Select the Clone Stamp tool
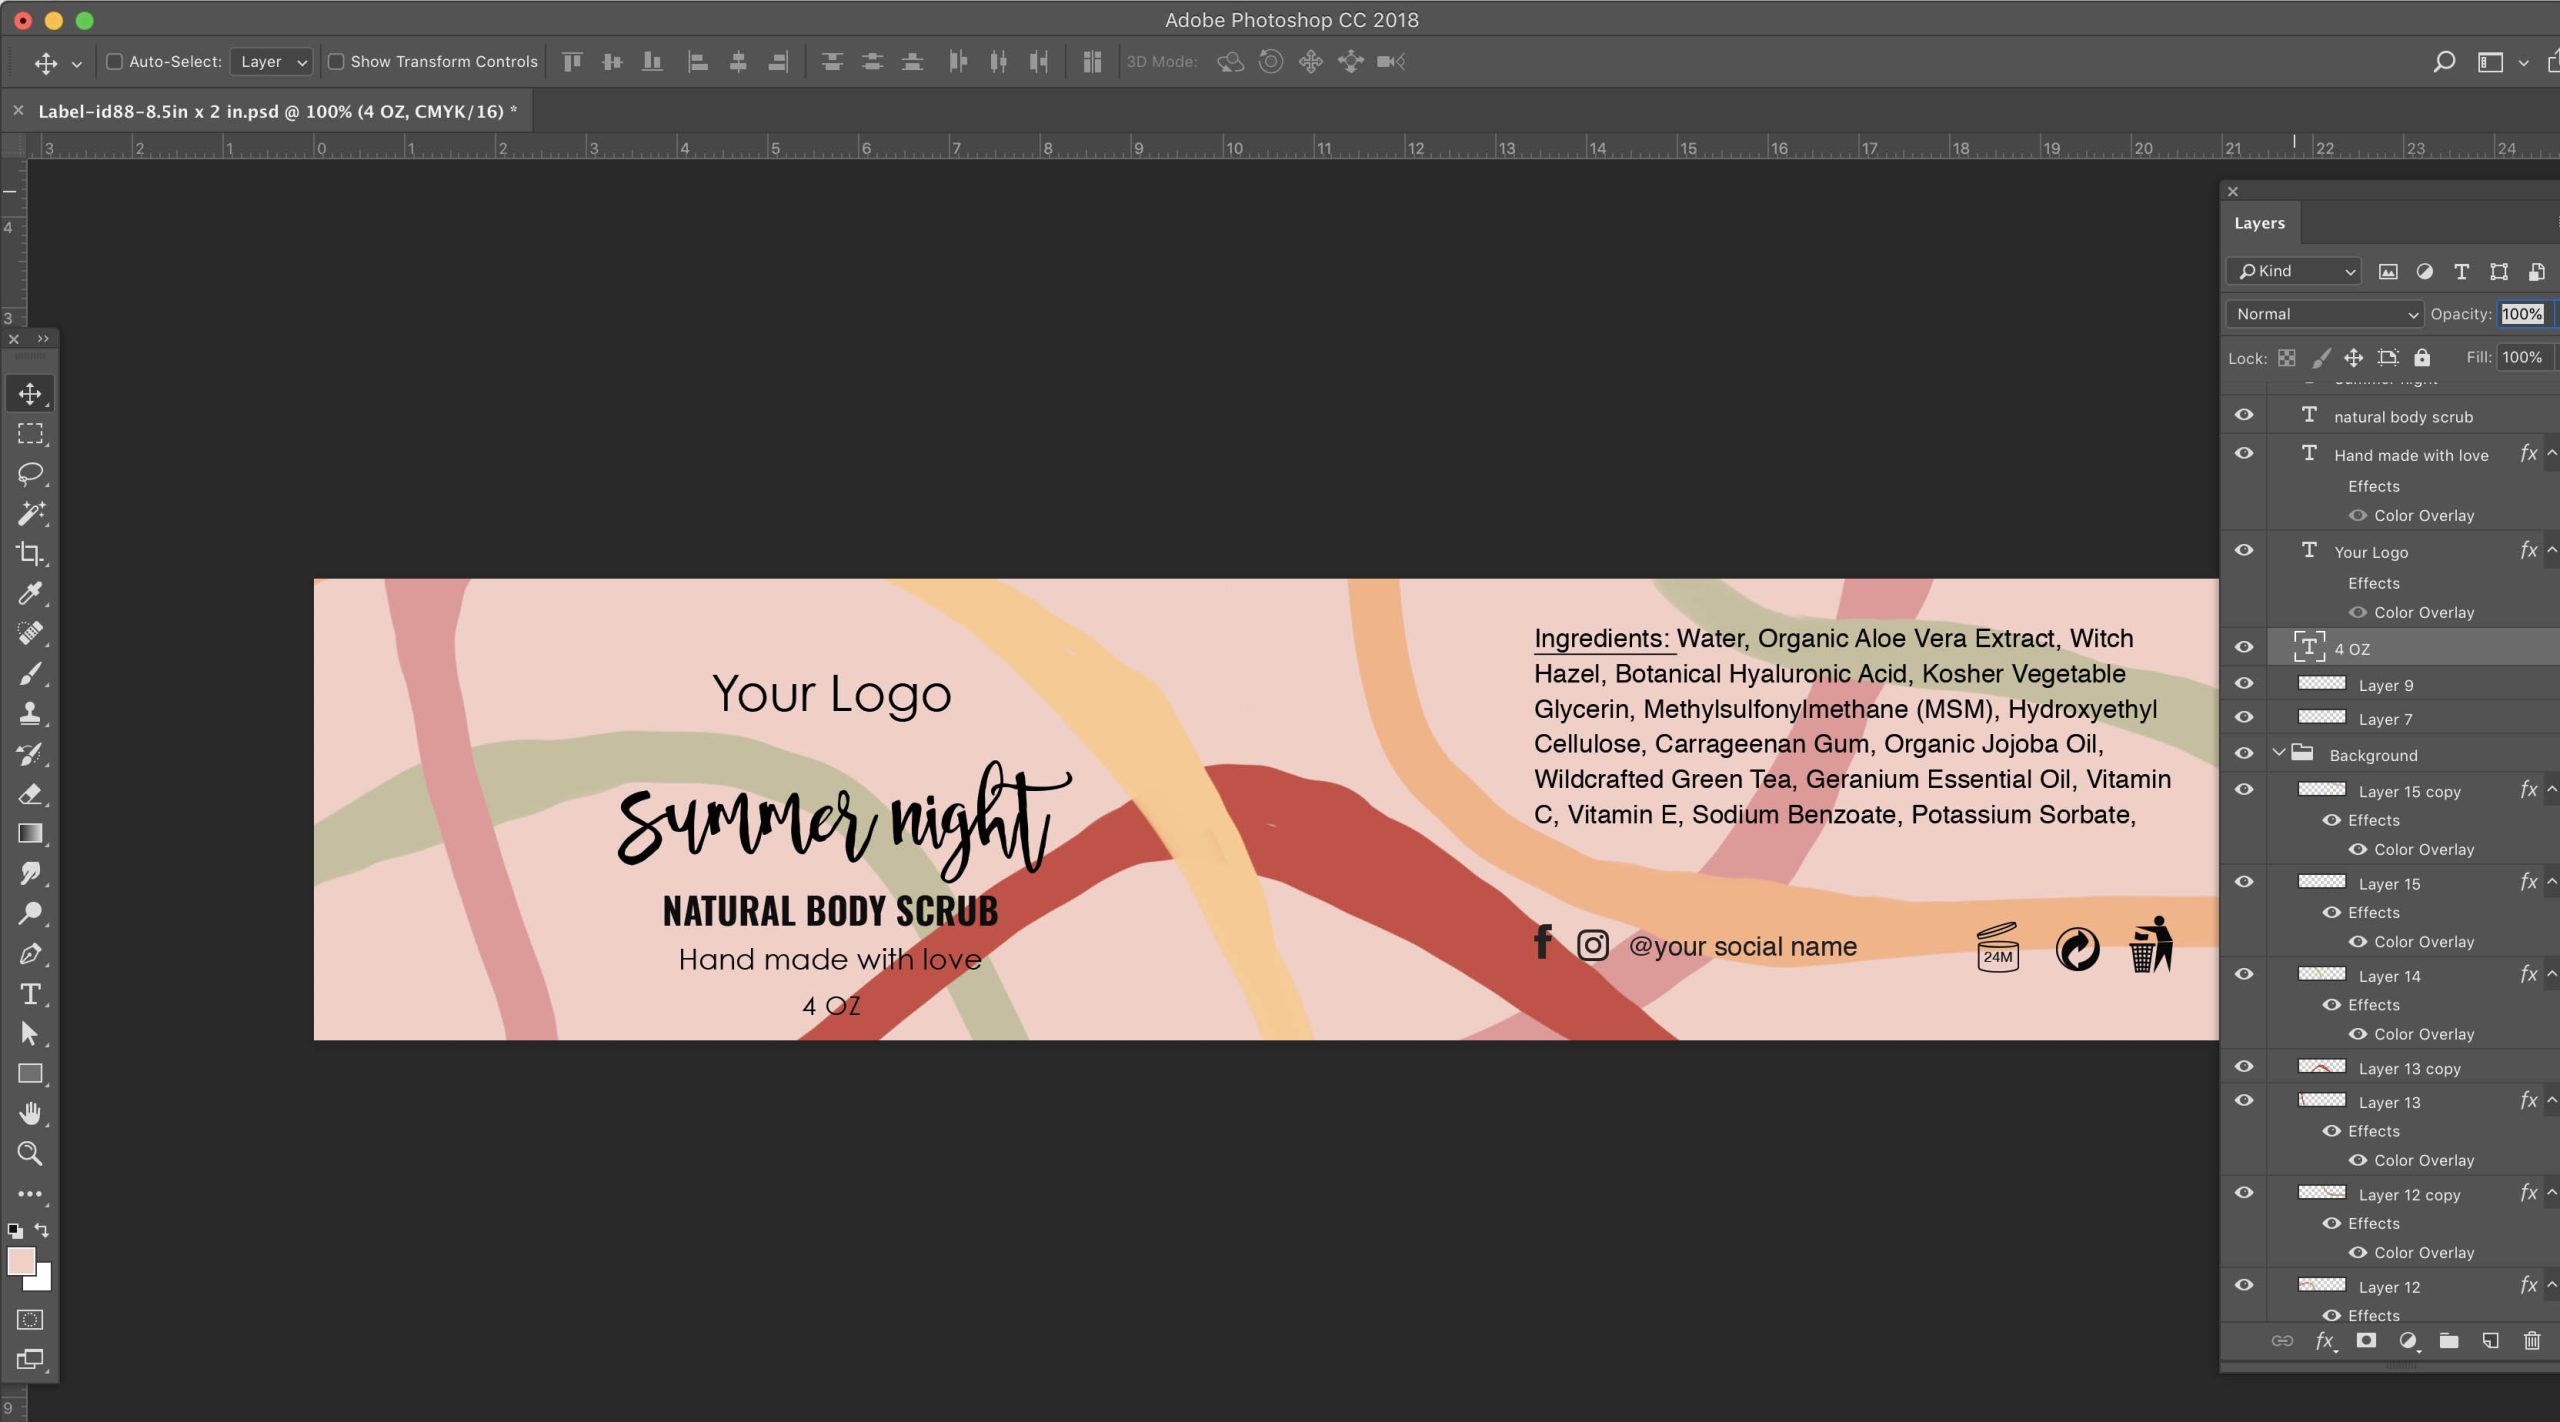The width and height of the screenshot is (2560, 1422). [30, 714]
